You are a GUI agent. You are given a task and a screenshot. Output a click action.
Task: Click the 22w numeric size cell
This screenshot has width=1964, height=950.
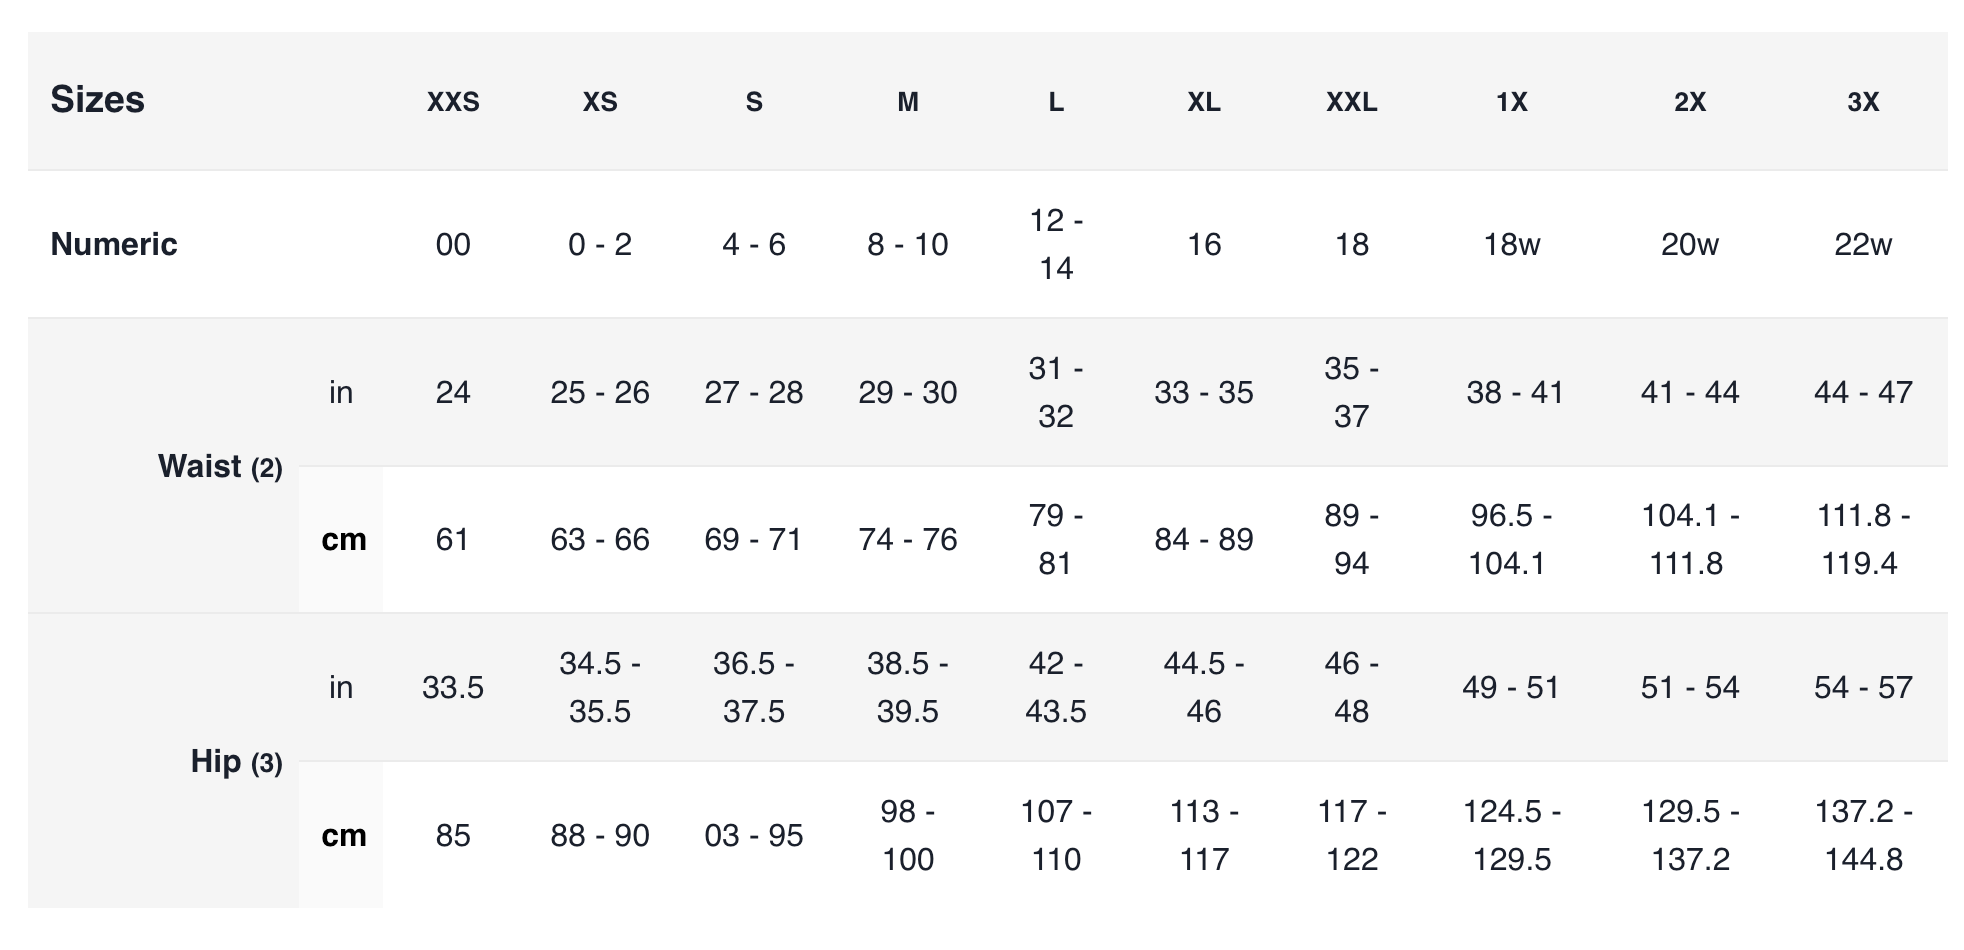point(1862,245)
